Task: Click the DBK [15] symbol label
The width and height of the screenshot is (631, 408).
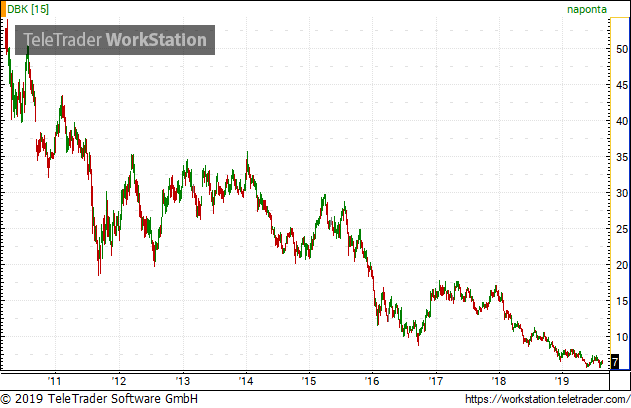Action: tap(28, 9)
